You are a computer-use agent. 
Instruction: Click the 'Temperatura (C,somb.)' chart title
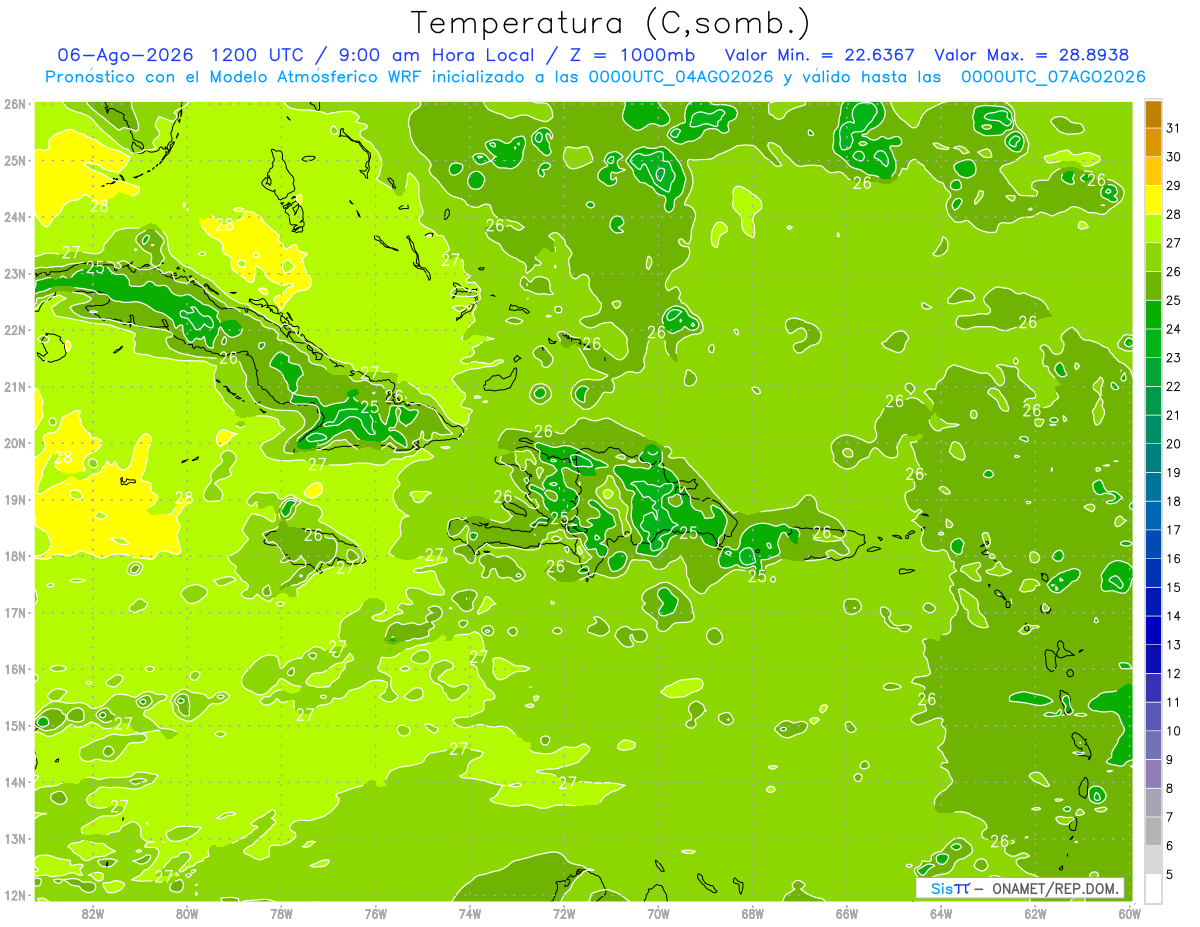pos(611,23)
